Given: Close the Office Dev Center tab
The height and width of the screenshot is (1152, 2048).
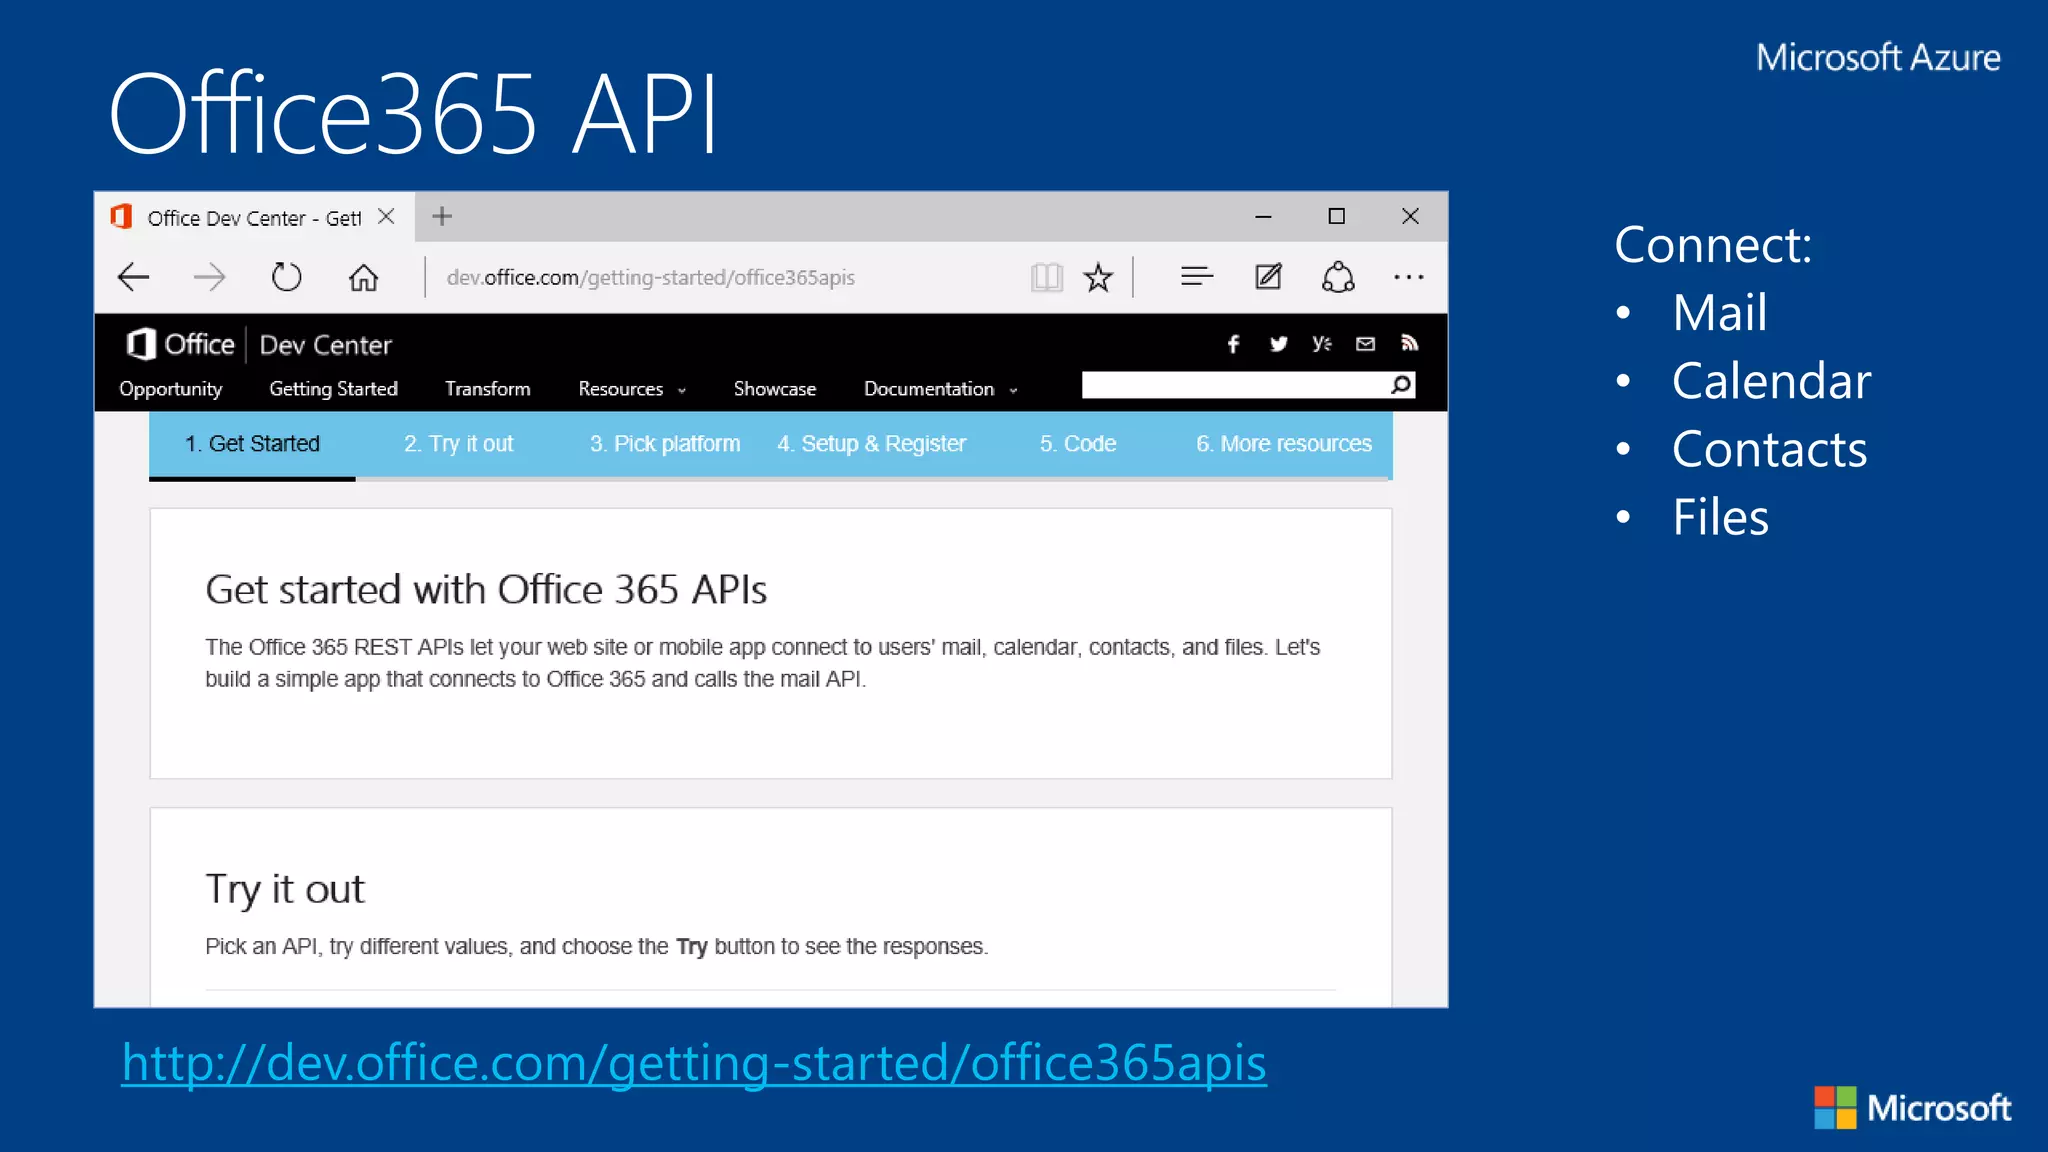Looking at the screenshot, I should click(386, 216).
